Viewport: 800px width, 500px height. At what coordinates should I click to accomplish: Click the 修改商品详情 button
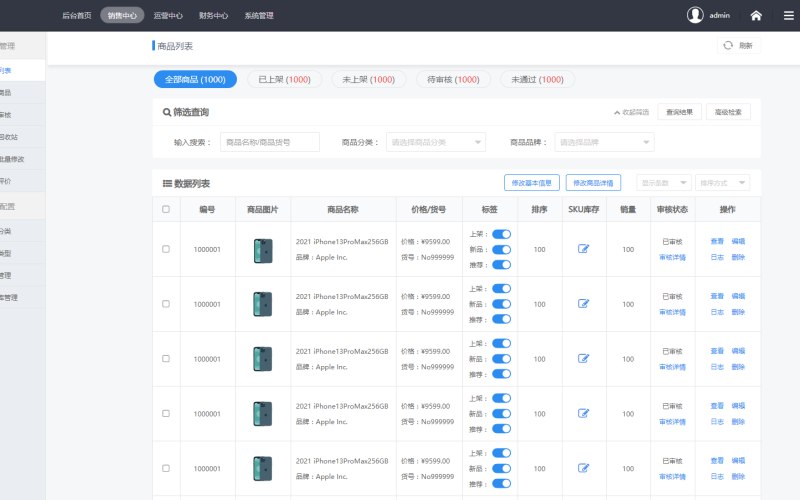[x=593, y=183]
